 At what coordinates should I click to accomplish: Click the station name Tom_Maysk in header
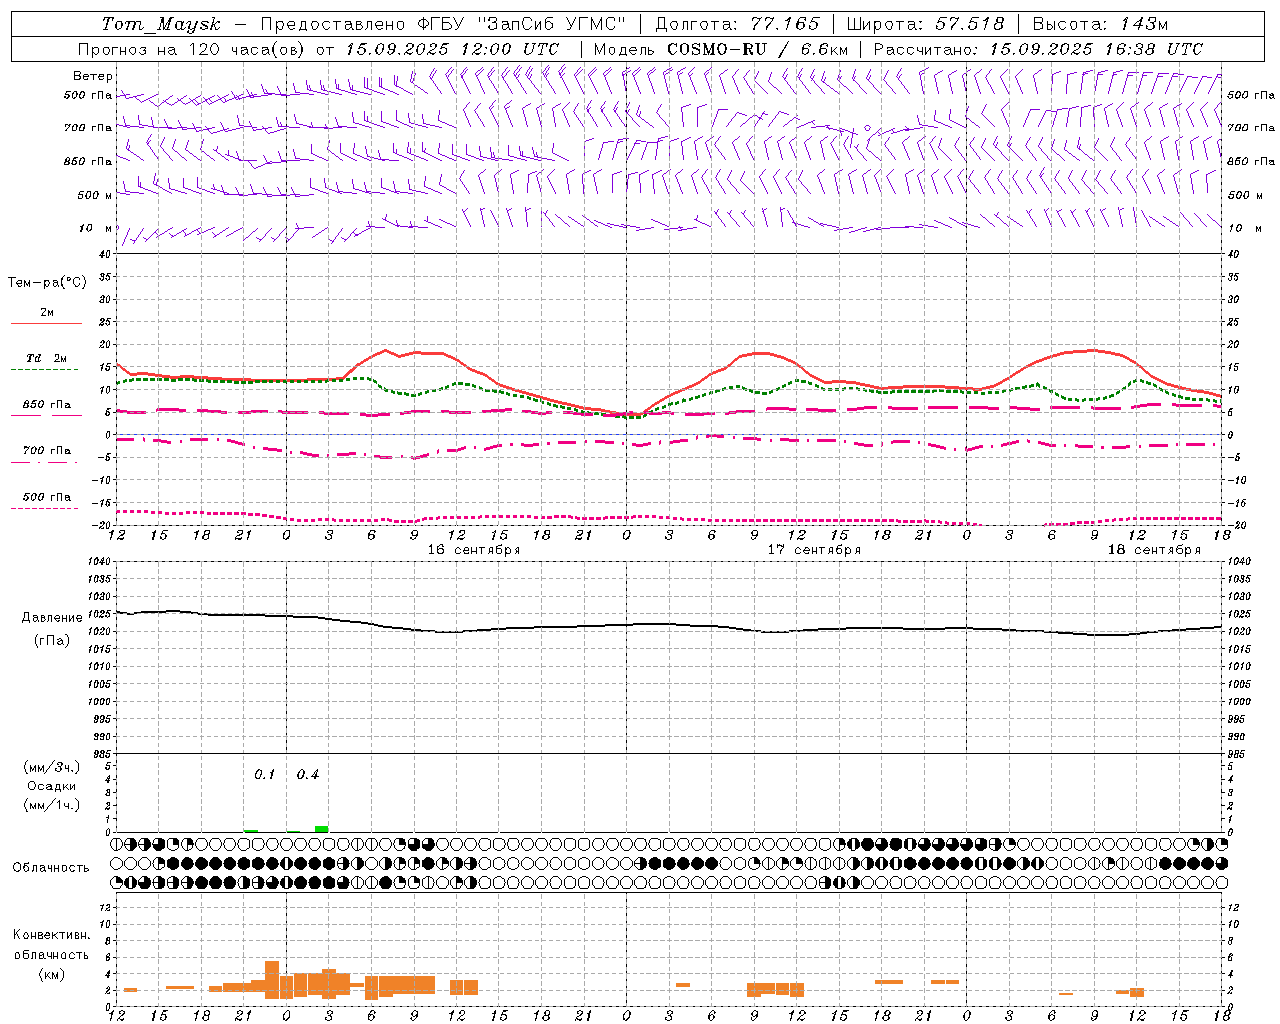pos(161,24)
